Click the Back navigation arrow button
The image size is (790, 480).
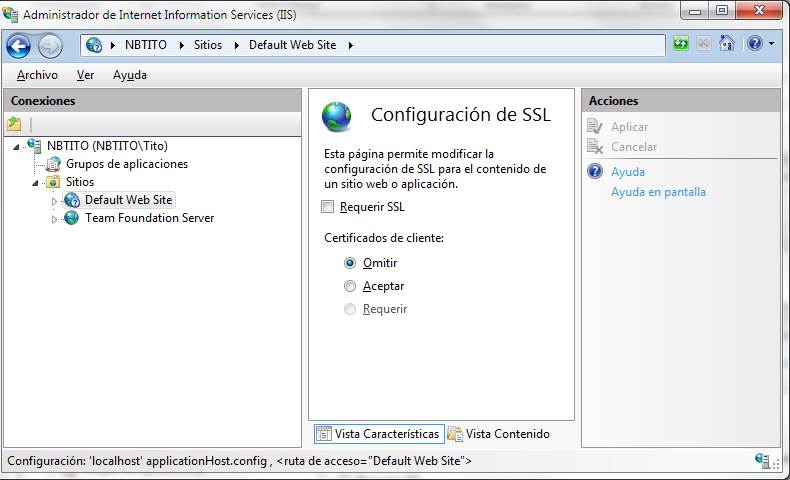pyautogui.click(x=18, y=45)
